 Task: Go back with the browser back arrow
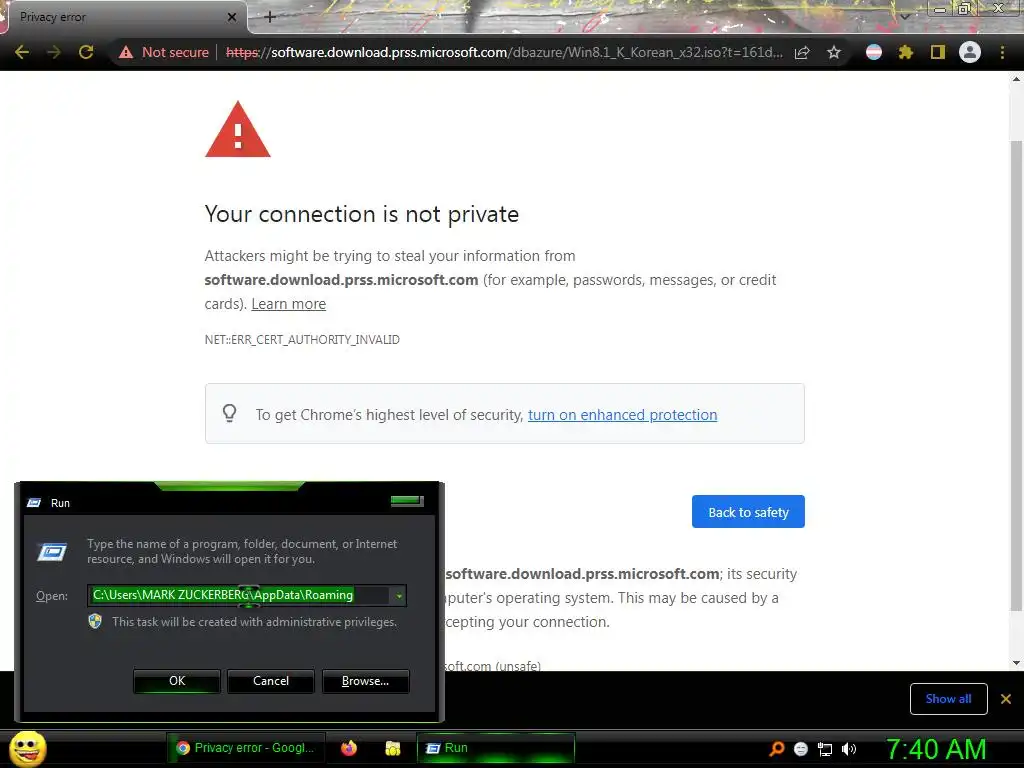click(22, 52)
